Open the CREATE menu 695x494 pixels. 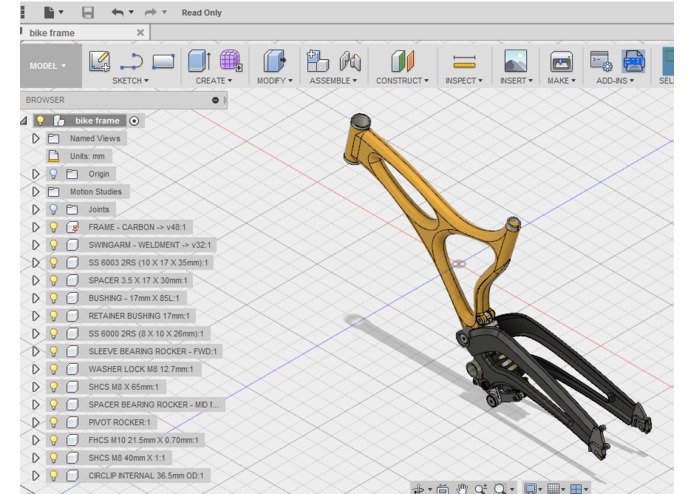tap(214, 81)
